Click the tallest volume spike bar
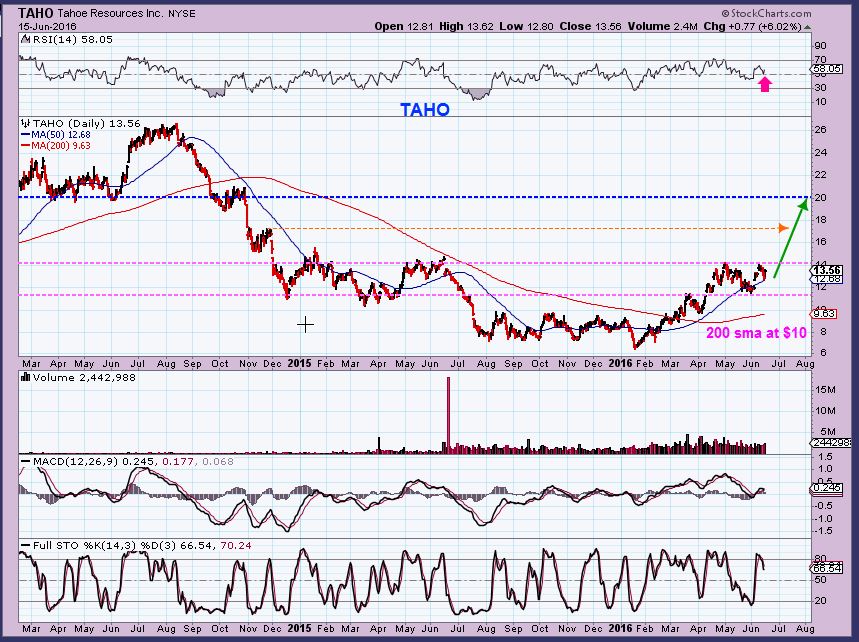The image size is (859, 642). coord(449,415)
